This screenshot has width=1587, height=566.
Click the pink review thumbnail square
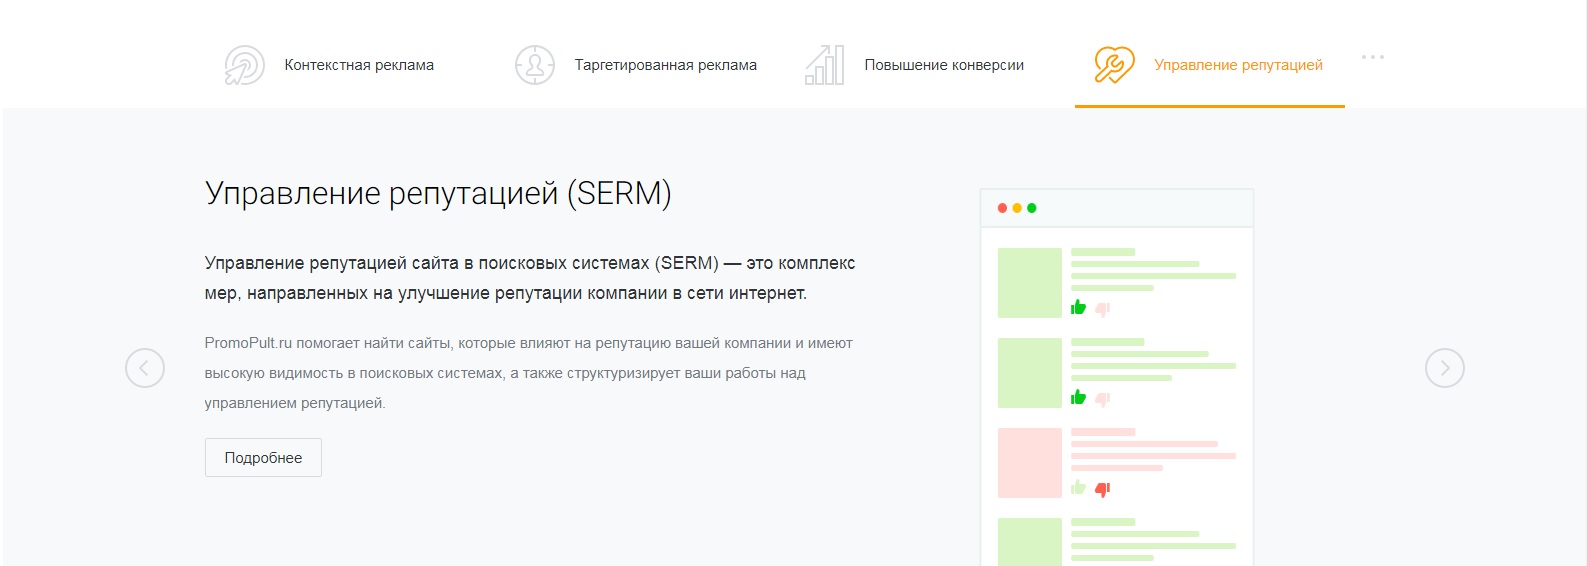point(1029,463)
